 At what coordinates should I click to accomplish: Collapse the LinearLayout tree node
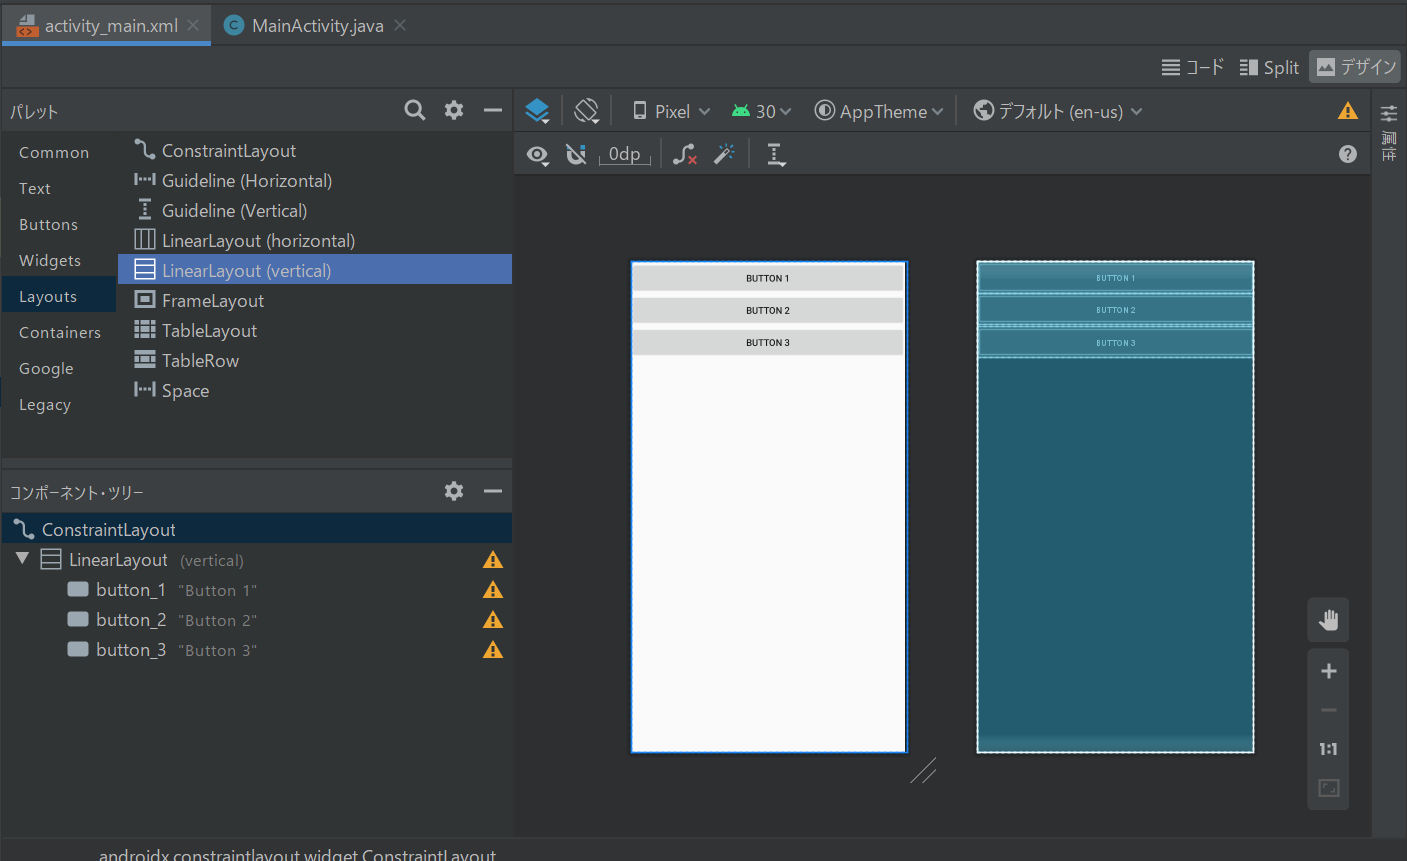point(22,559)
